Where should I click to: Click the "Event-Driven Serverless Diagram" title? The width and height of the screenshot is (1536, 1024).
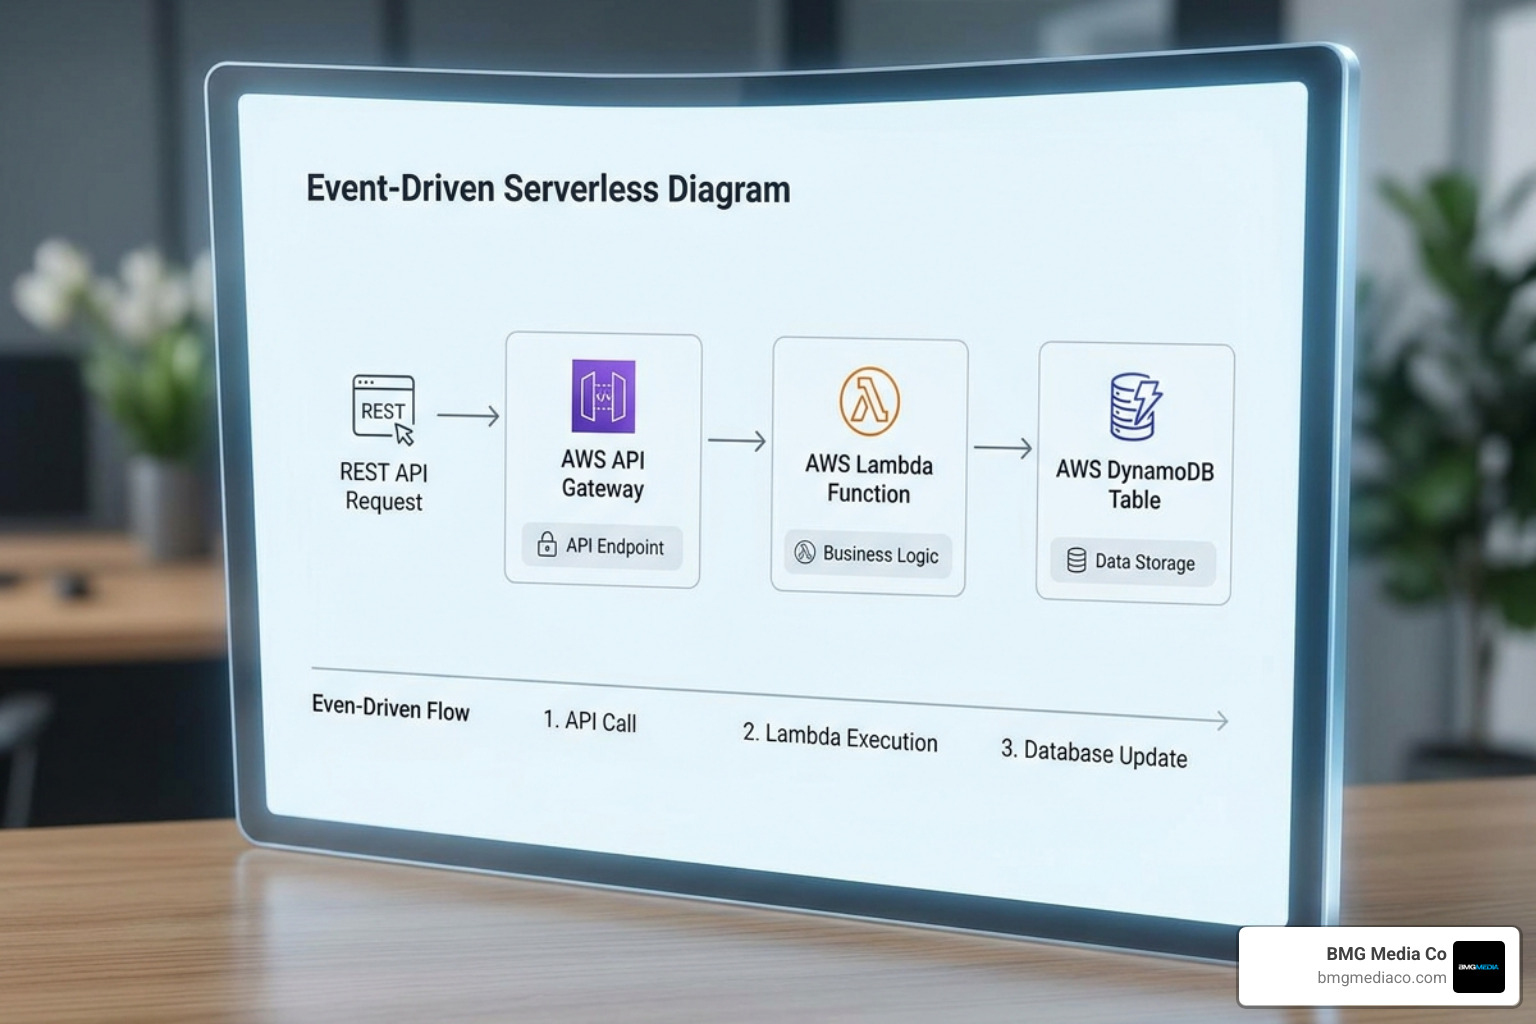548,189
